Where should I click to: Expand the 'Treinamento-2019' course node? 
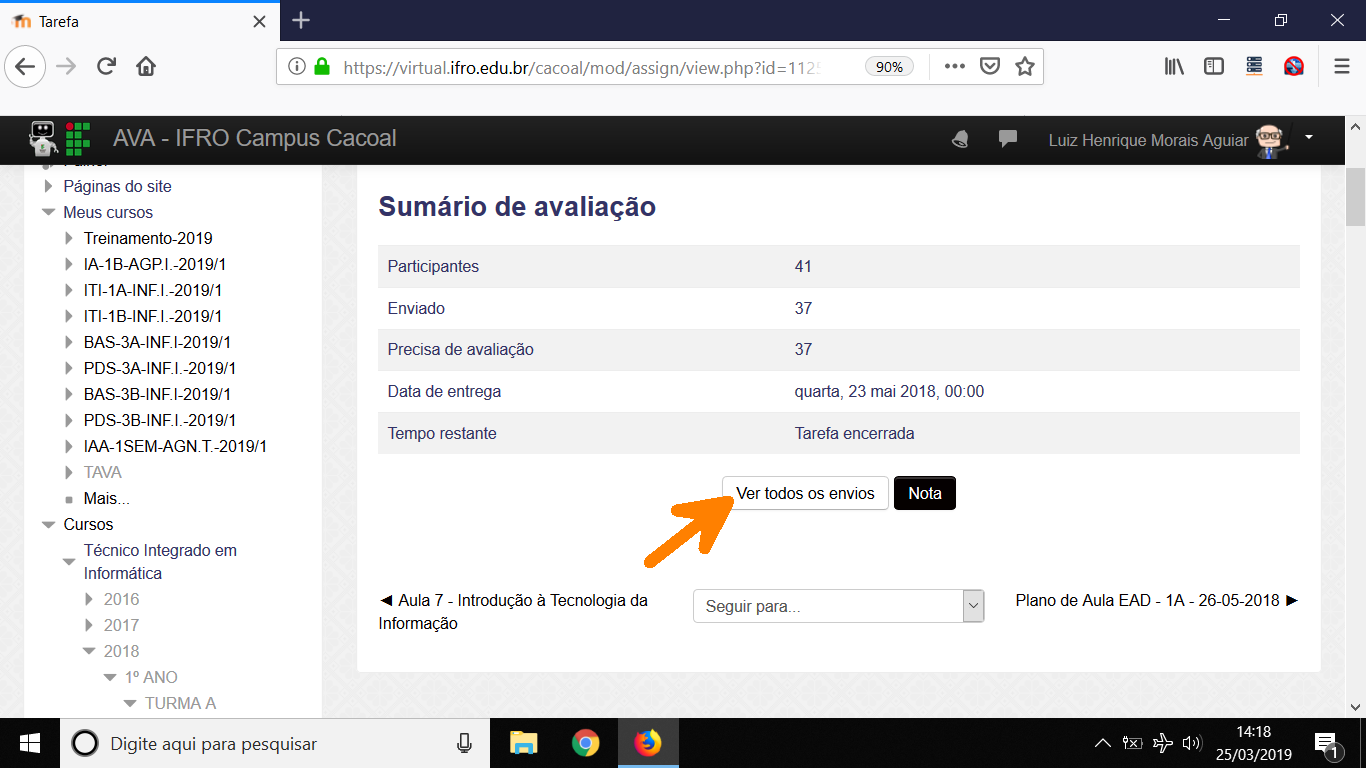(69, 238)
